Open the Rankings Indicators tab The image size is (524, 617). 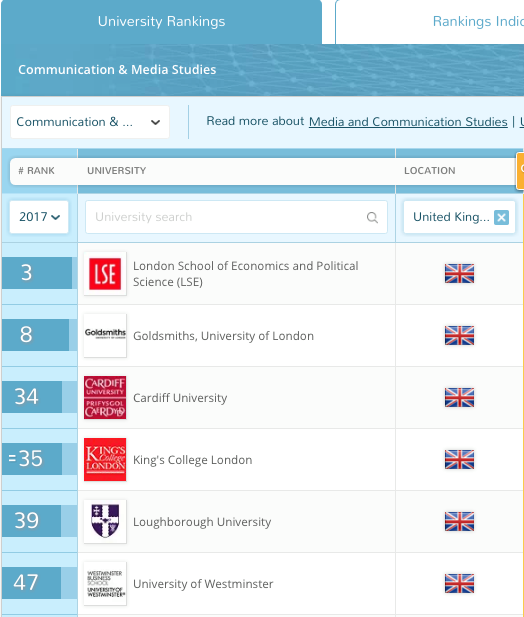pyautogui.click(x=430, y=22)
